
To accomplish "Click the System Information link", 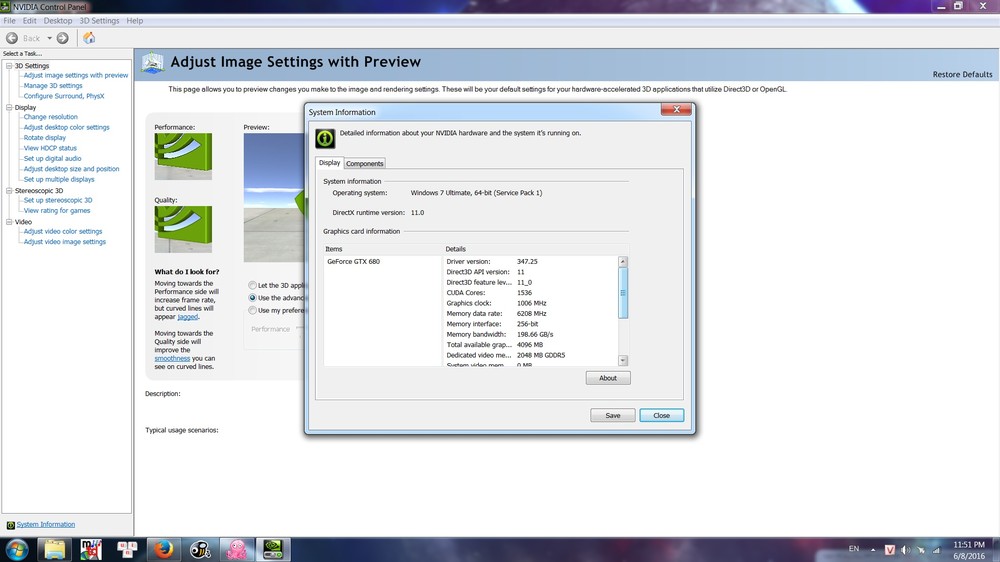I will click(45, 524).
